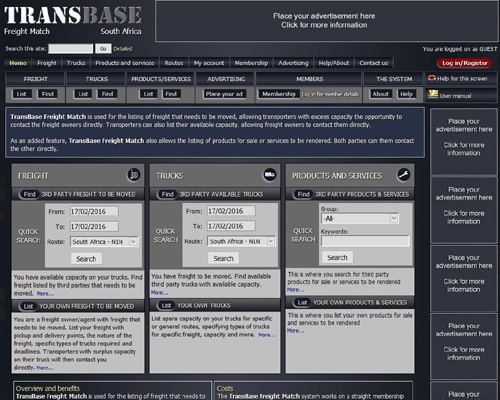Click Find under the FREIGHT section
The height and width of the screenshot is (400, 500).
[47, 94]
